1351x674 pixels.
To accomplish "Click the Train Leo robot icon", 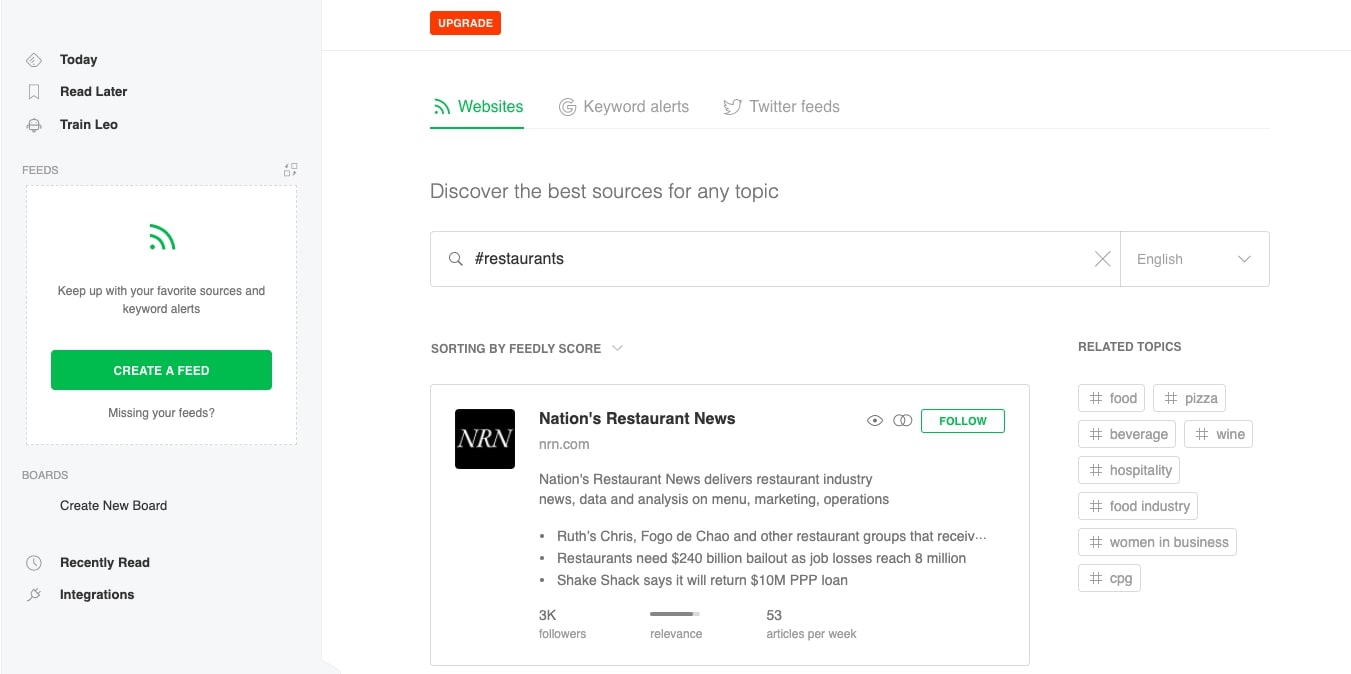I will [x=34, y=124].
